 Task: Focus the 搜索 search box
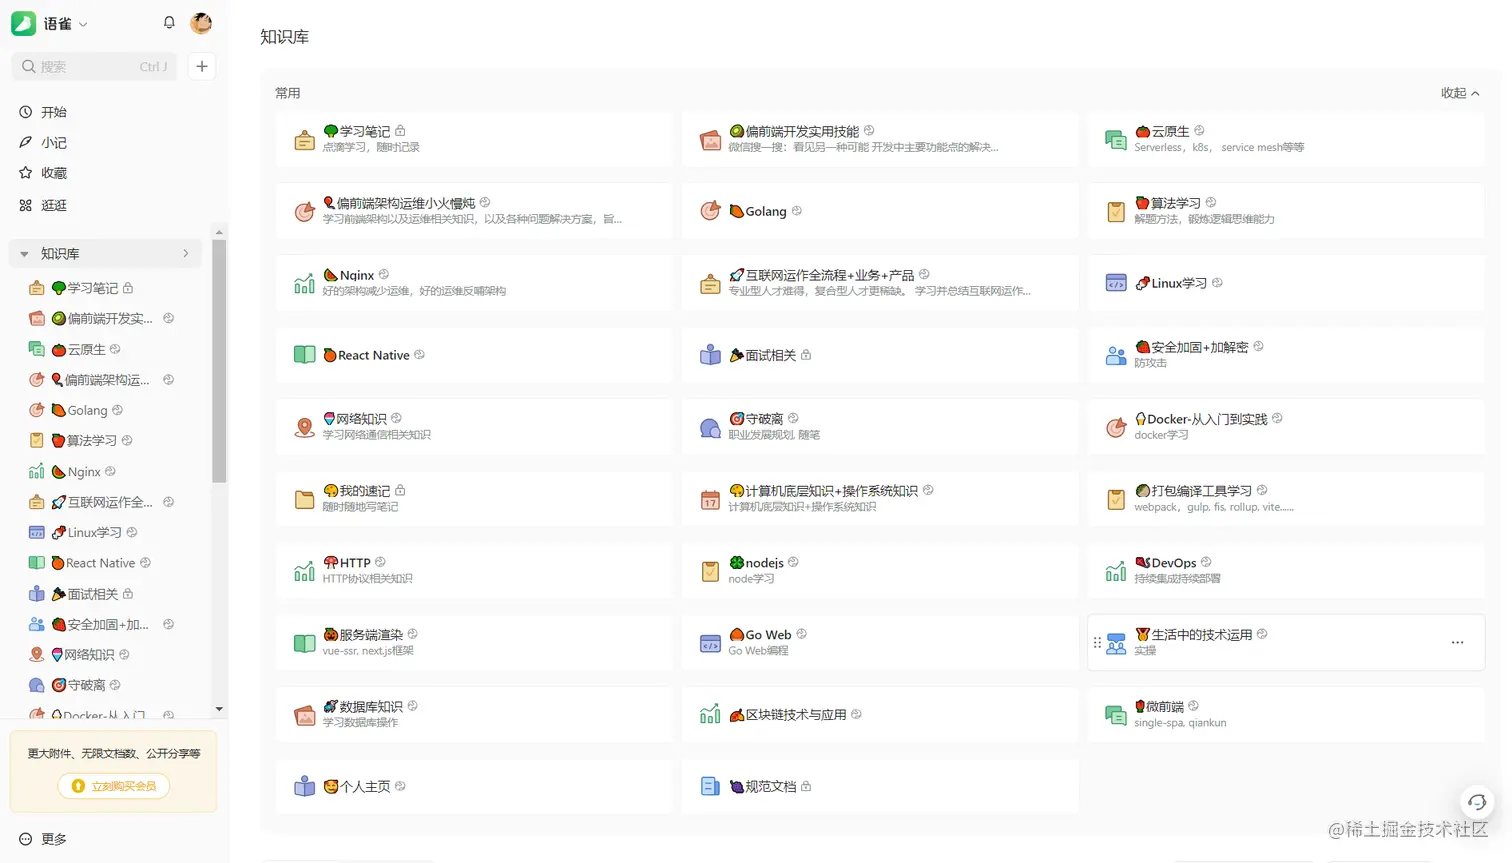click(x=94, y=67)
